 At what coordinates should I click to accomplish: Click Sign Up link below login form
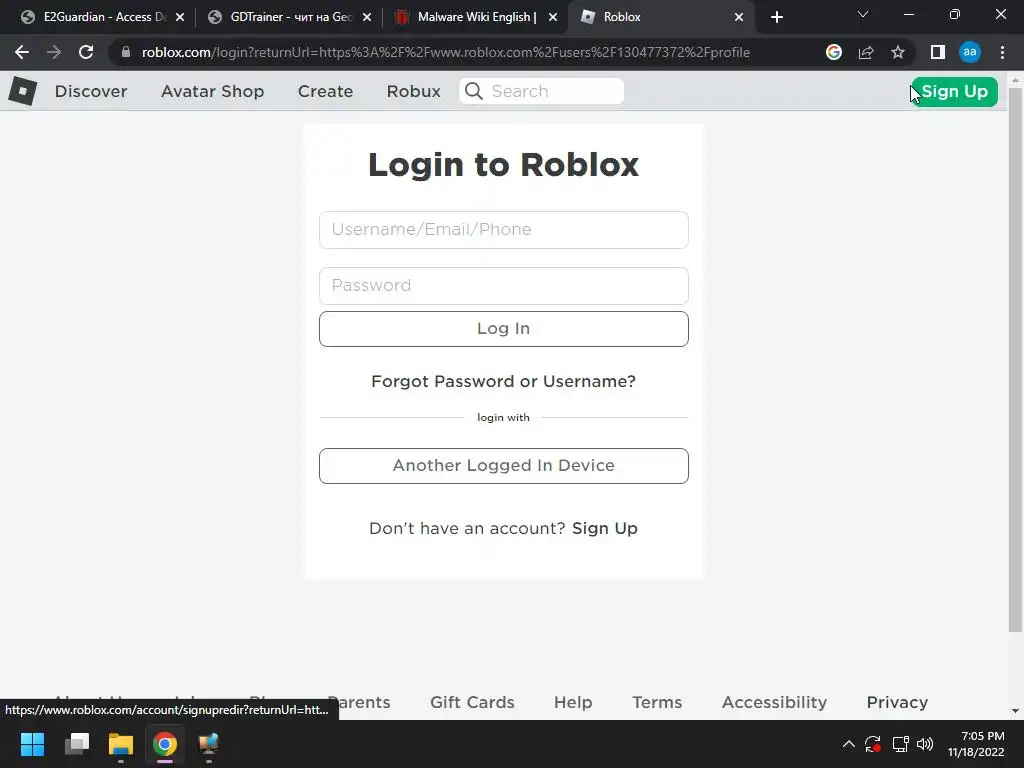point(605,528)
